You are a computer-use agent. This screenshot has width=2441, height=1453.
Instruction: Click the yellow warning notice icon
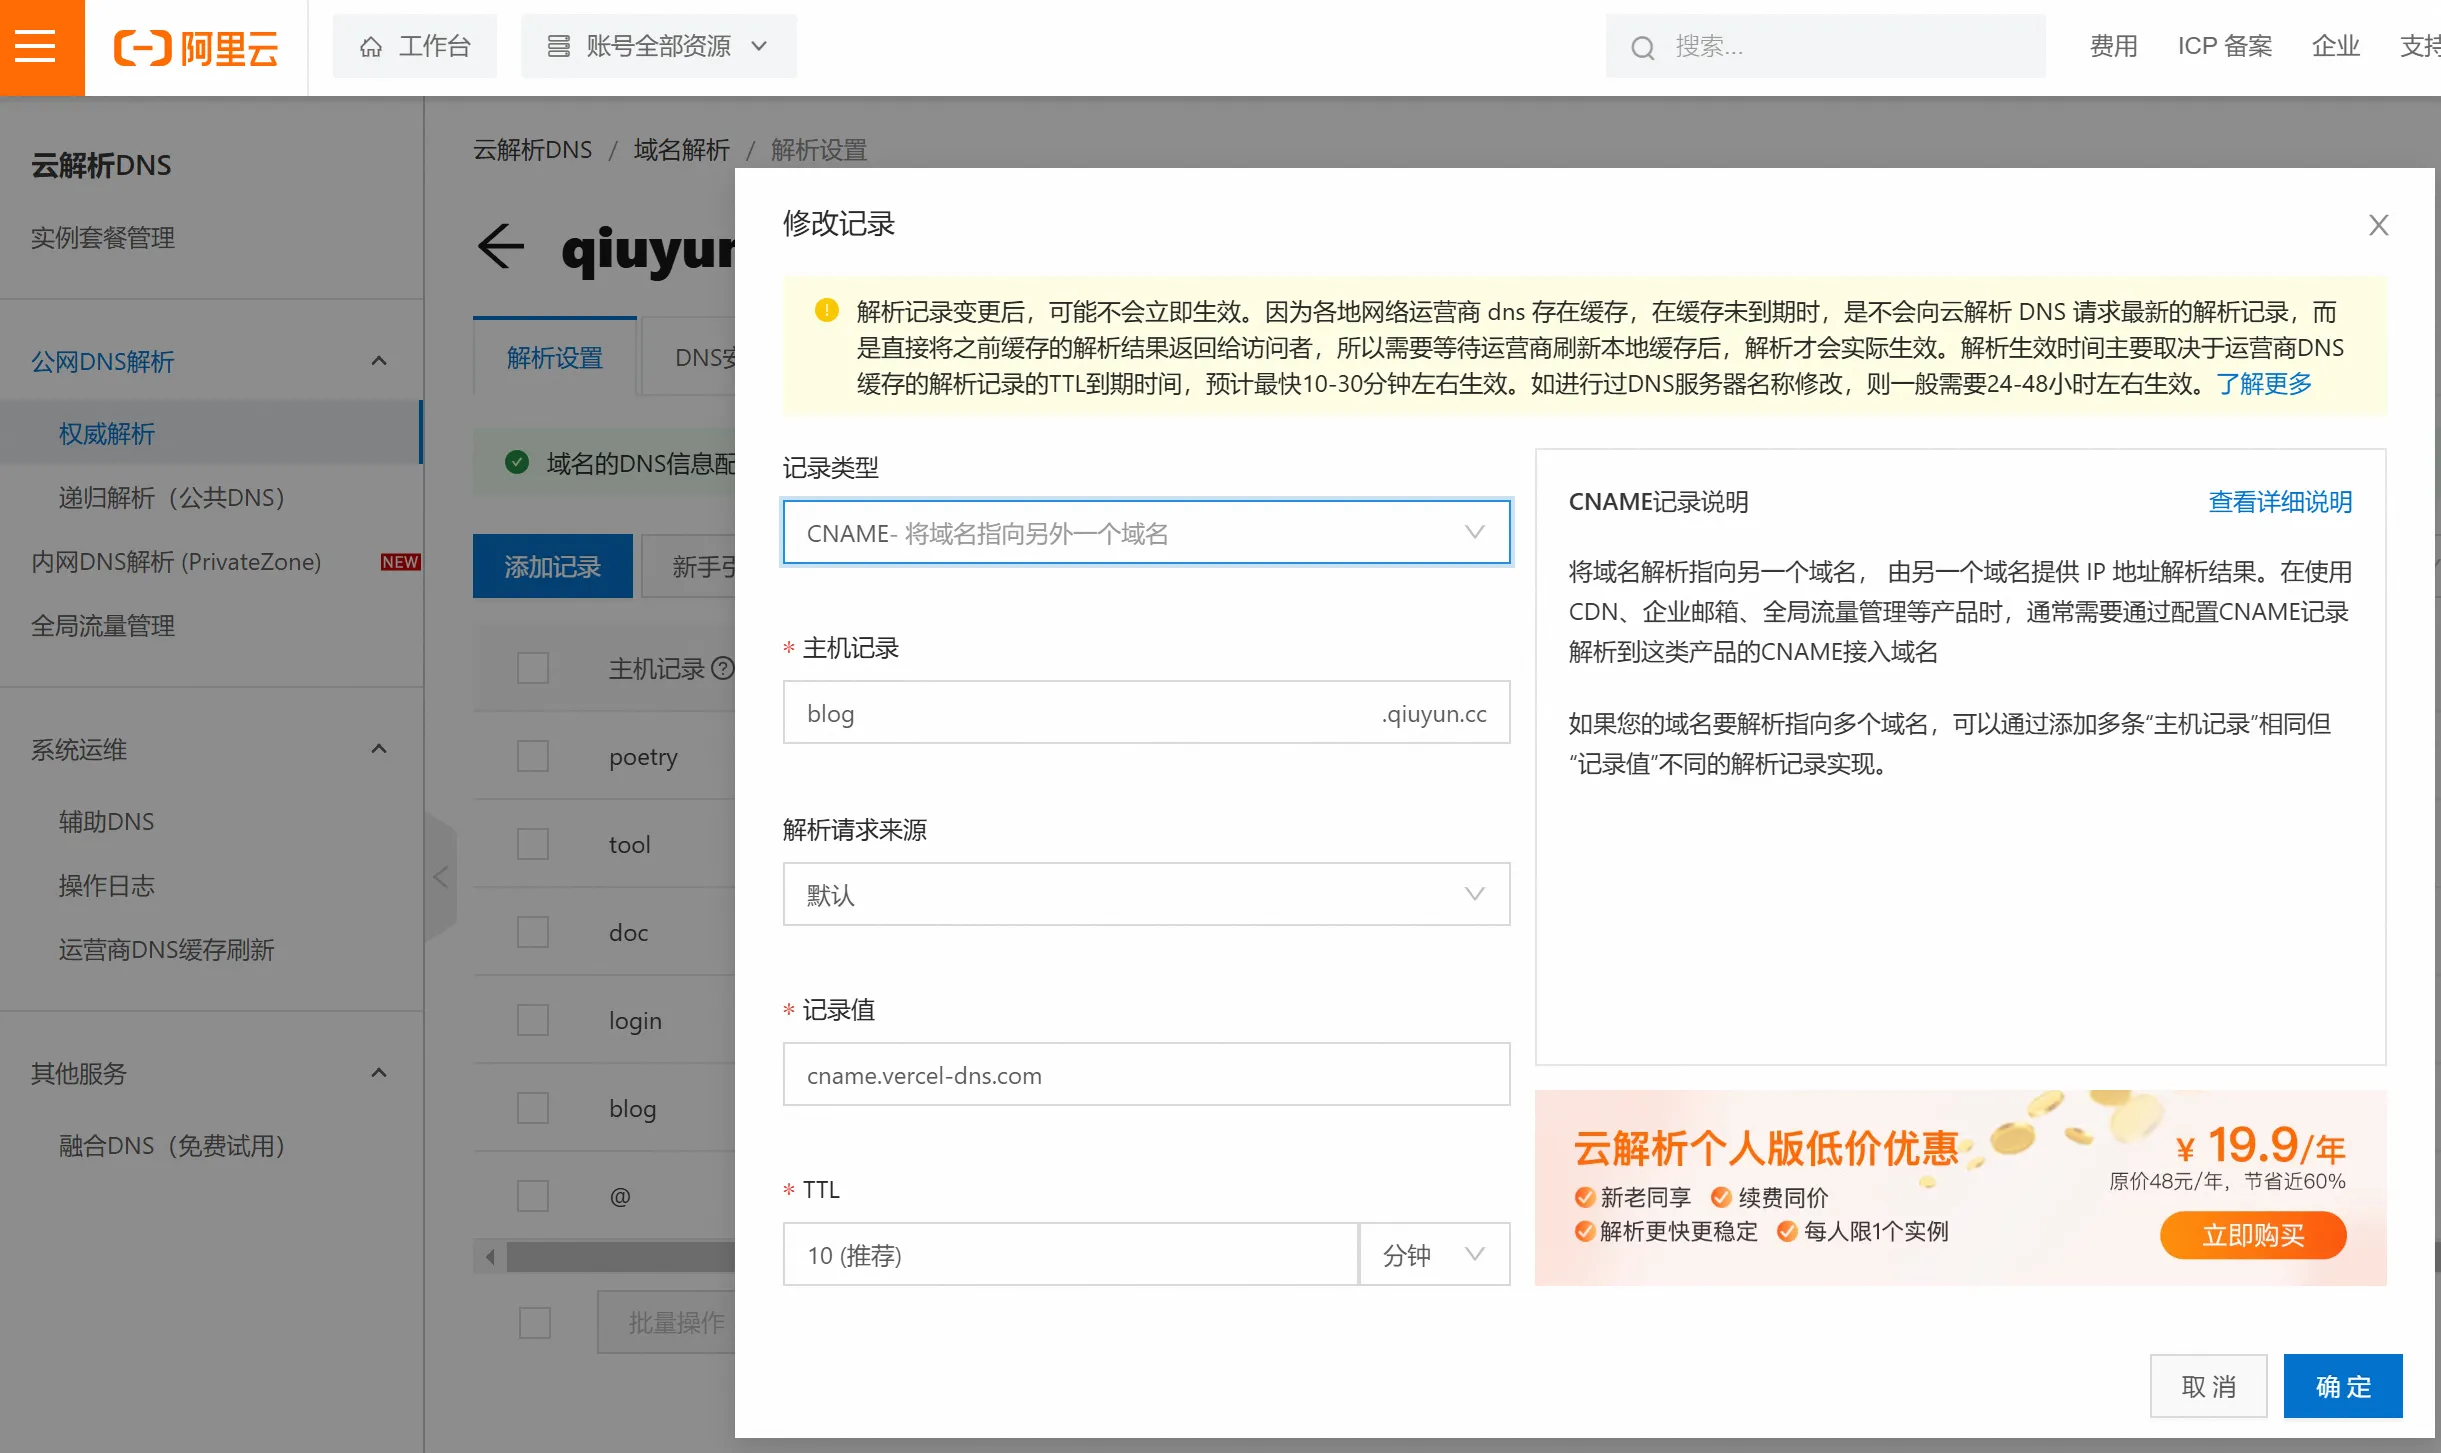pos(827,311)
